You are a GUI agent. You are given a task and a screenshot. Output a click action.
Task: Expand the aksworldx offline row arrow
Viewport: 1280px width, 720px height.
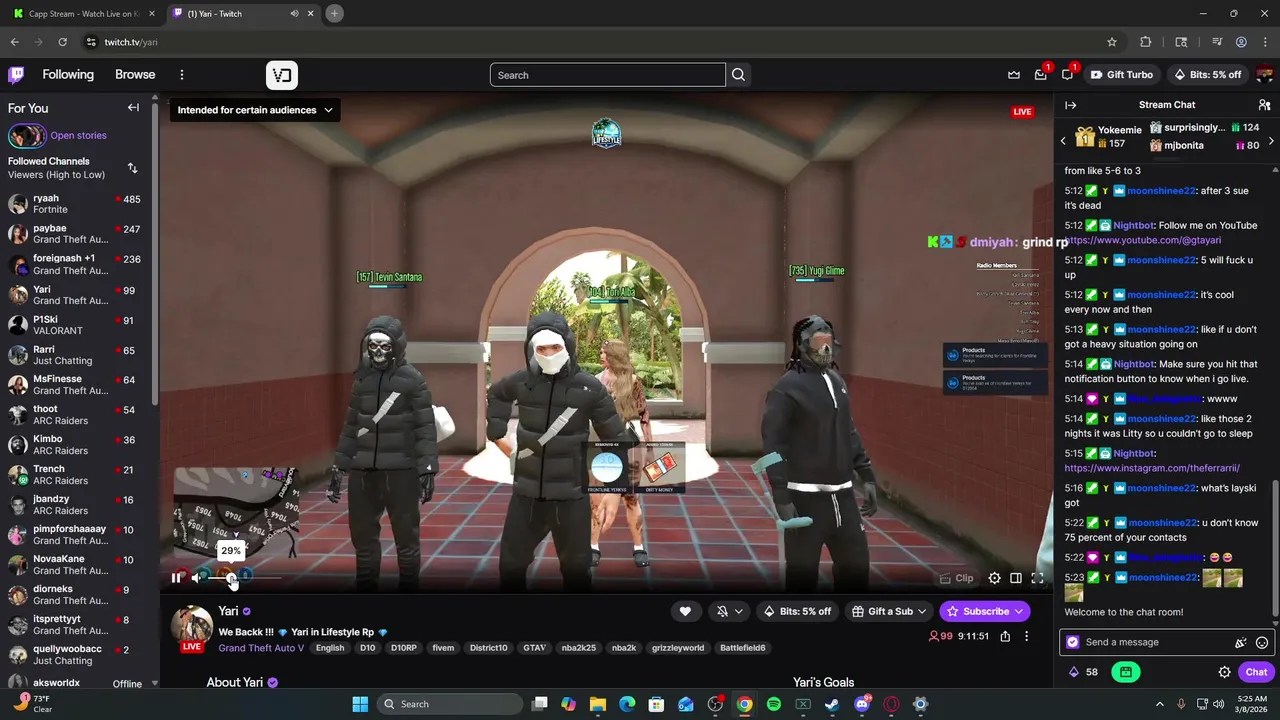coord(153,684)
